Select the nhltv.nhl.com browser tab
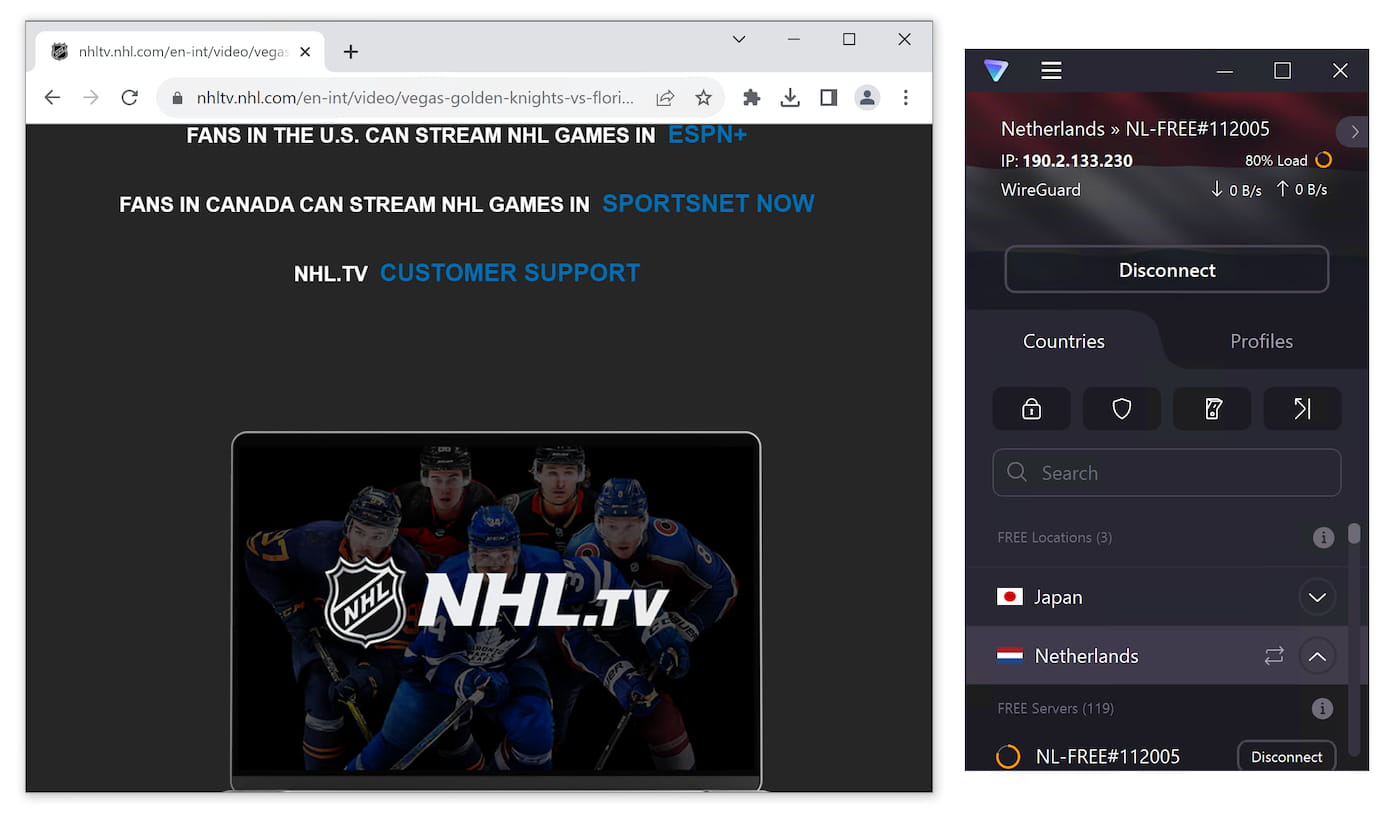The height and width of the screenshot is (821, 1400). (180, 52)
